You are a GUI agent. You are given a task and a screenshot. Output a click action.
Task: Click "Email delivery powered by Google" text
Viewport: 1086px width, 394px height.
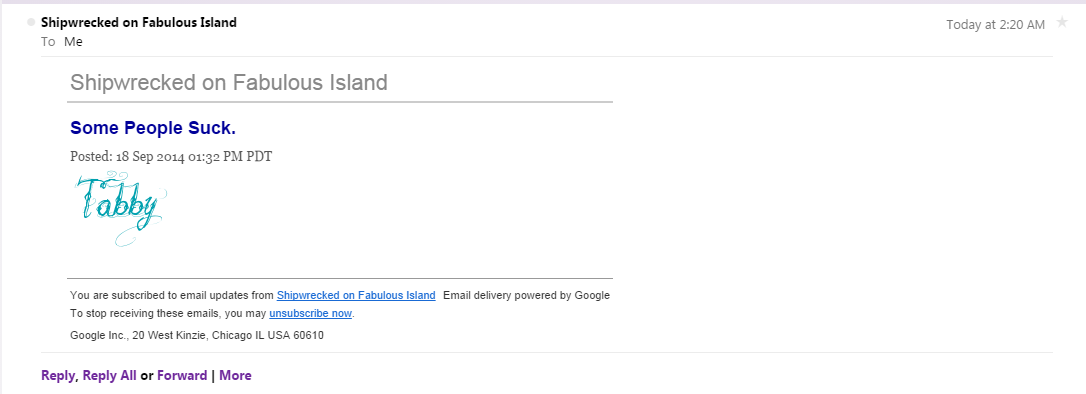pos(526,295)
